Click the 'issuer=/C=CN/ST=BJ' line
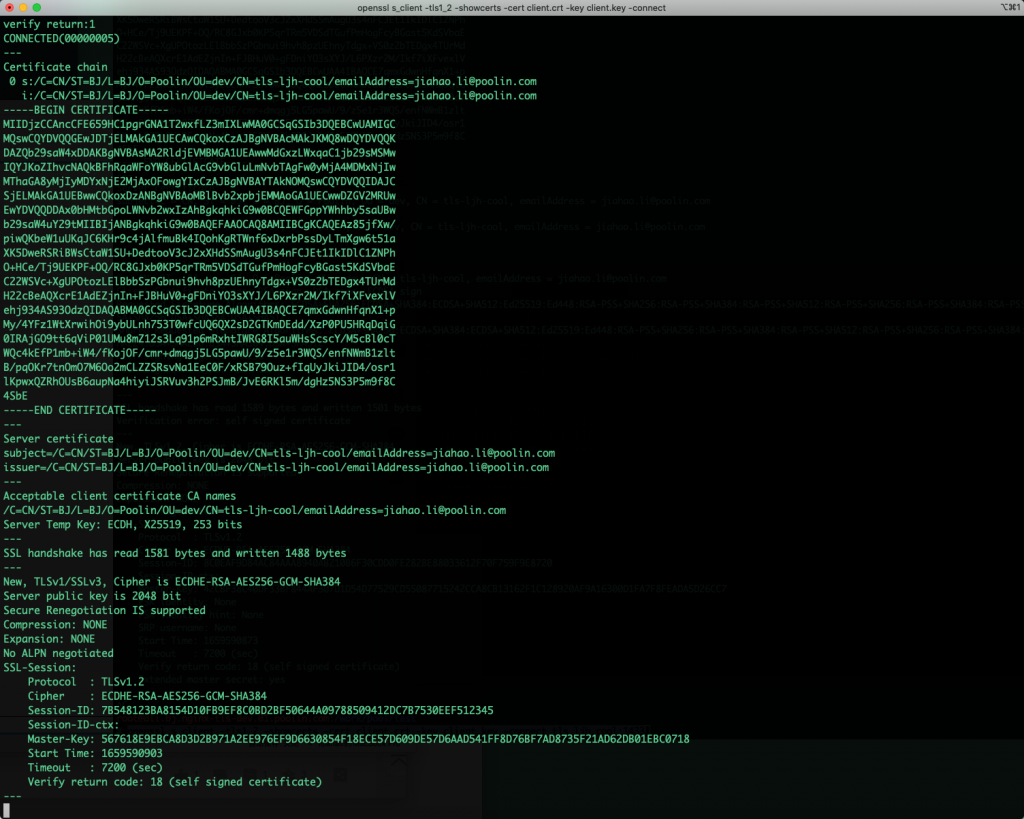Image resolution: width=1024 pixels, height=819 pixels. 276,468
